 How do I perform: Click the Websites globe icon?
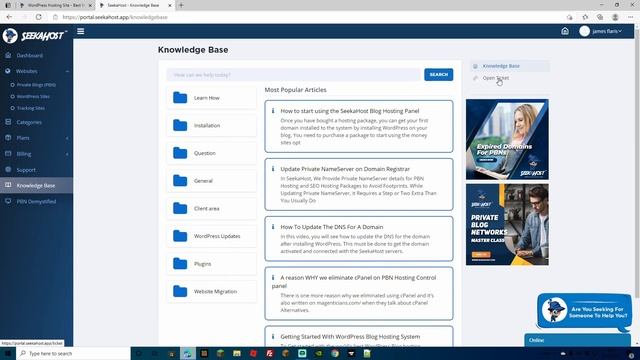8,71
